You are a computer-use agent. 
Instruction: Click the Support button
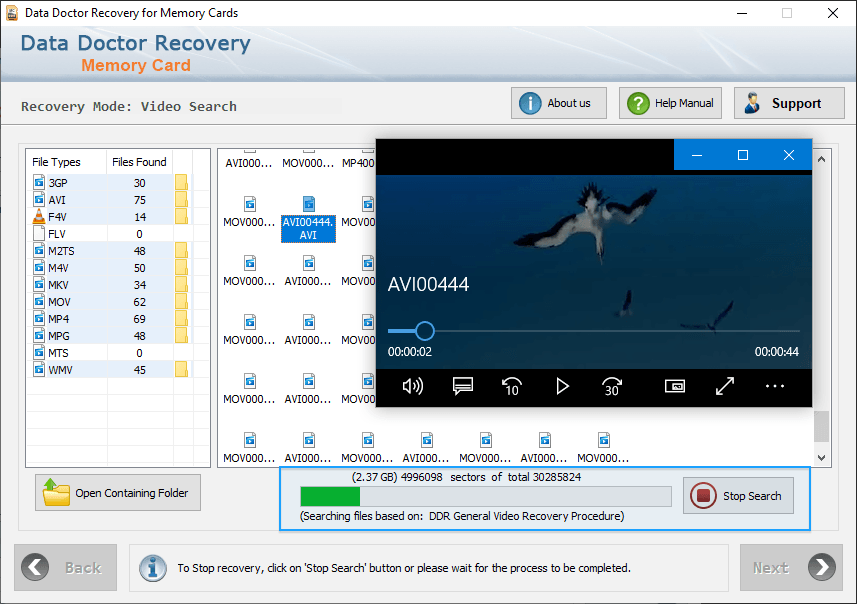click(789, 103)
